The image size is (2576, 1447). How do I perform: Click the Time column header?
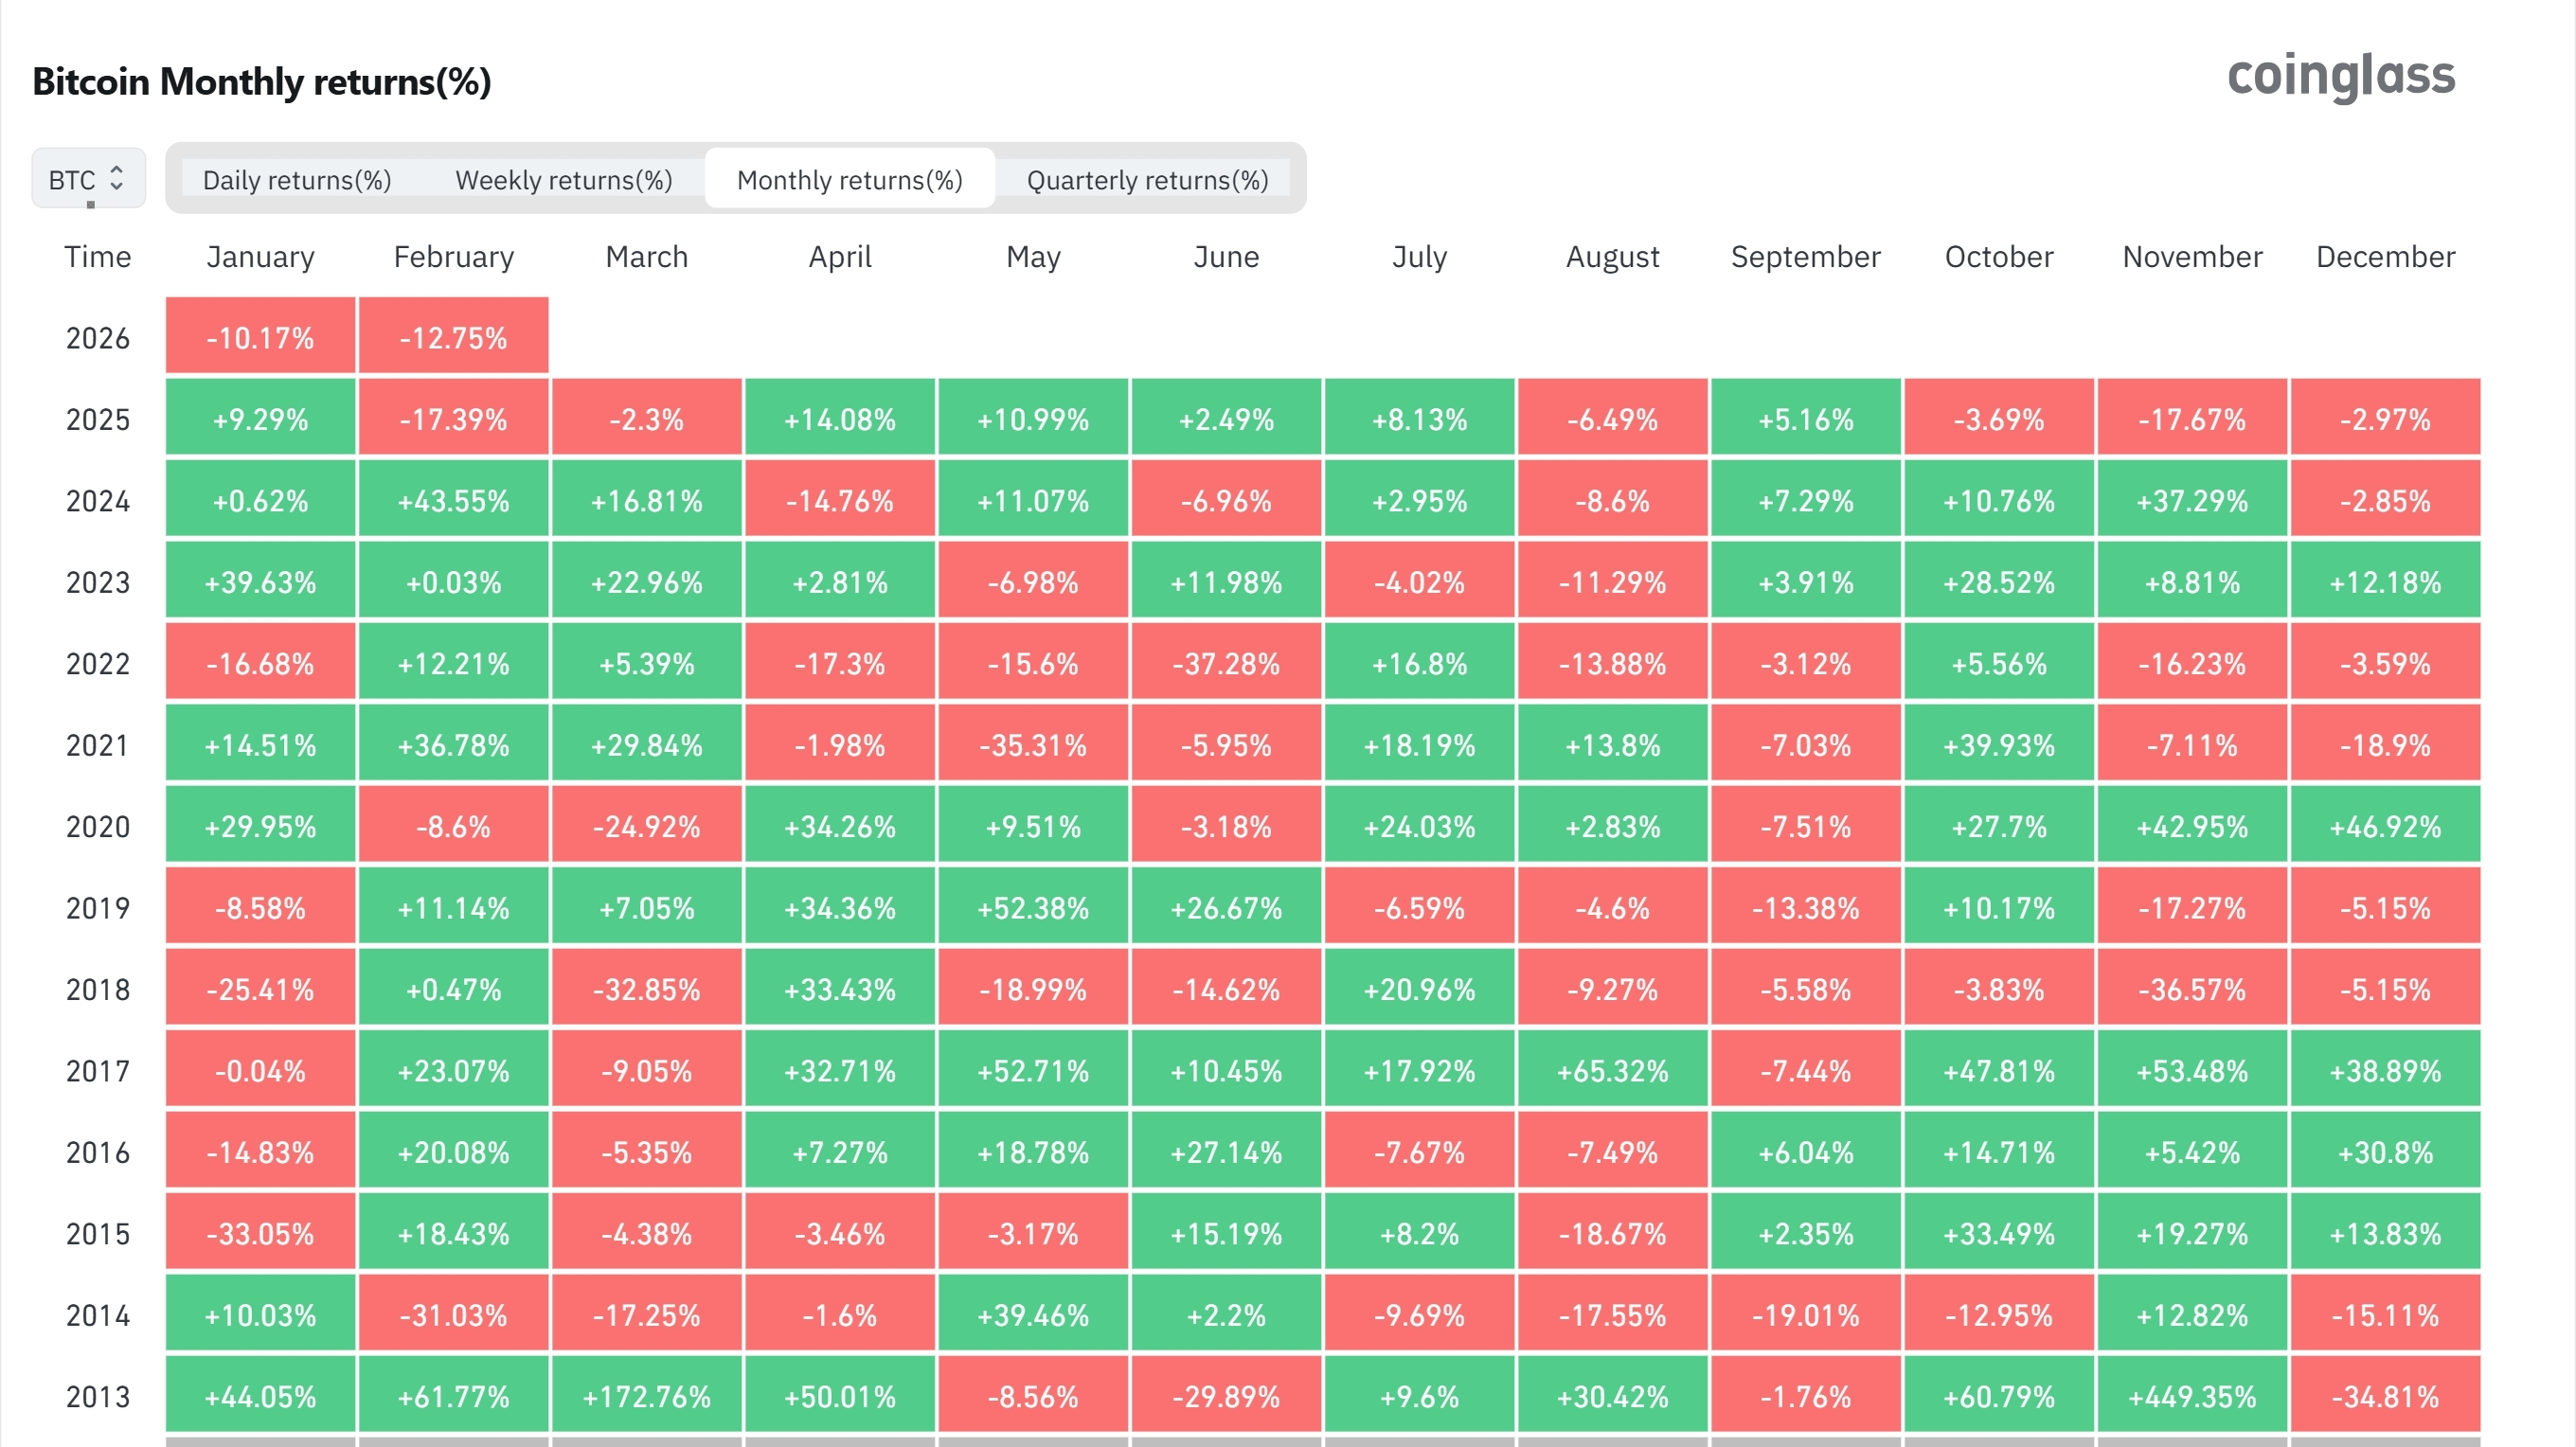(98, 257)
